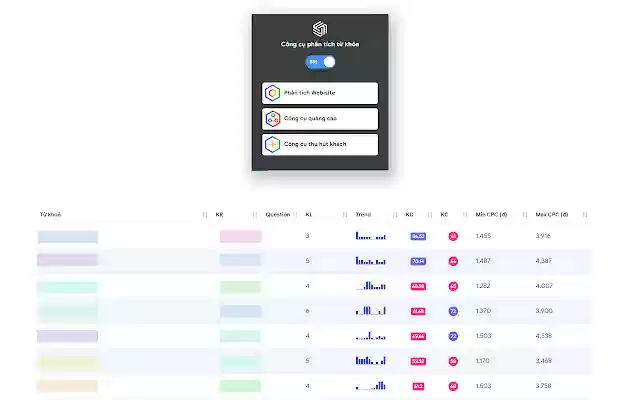Open trend sparkline in row with Min CPC 1,282
Screen dimensions: 640x400
[x=371, y=285]
